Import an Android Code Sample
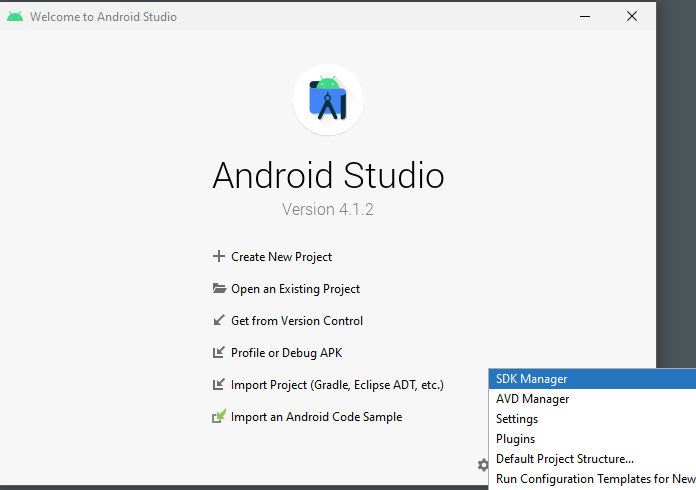696x490 pixels. click(316, 417)
